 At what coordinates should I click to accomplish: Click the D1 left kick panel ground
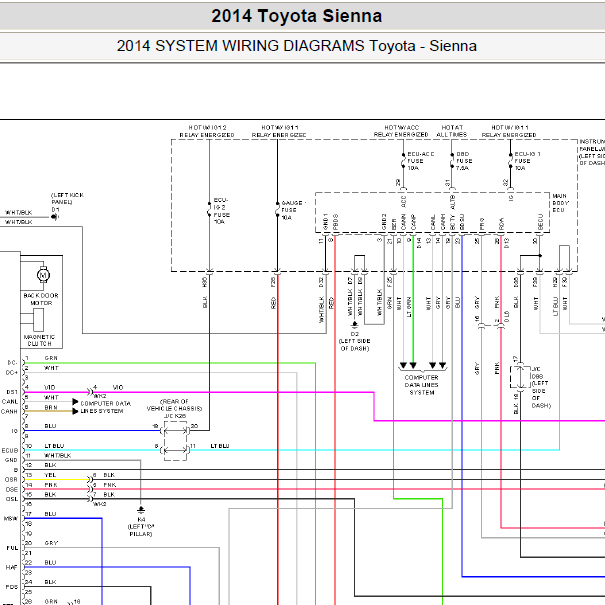point(54,217)
